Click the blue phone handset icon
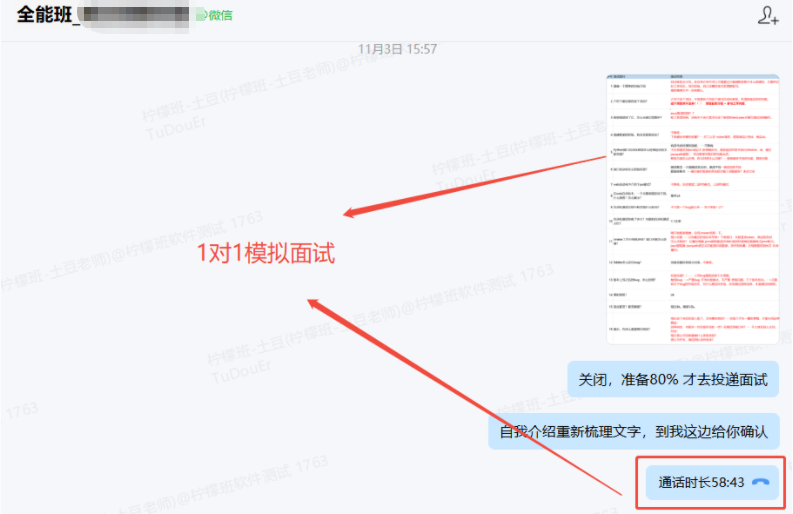Viewport: 793px width, 514px height. point(760,482)
